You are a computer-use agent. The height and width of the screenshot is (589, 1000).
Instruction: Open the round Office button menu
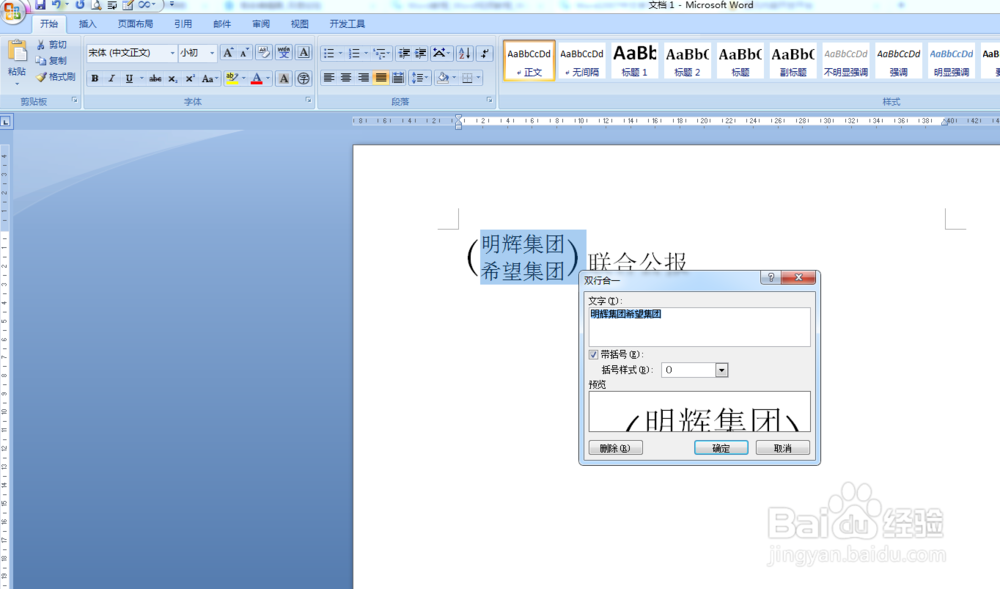click(12, 12)
